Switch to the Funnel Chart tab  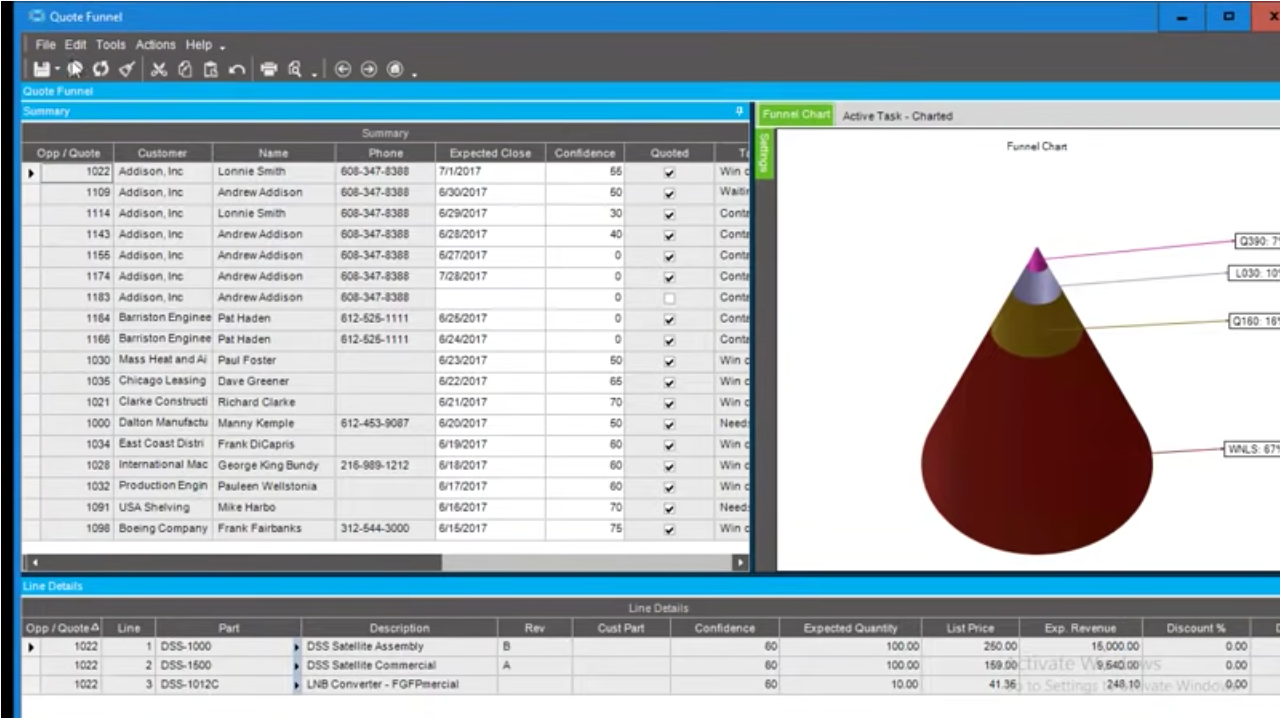pos(795,114)
